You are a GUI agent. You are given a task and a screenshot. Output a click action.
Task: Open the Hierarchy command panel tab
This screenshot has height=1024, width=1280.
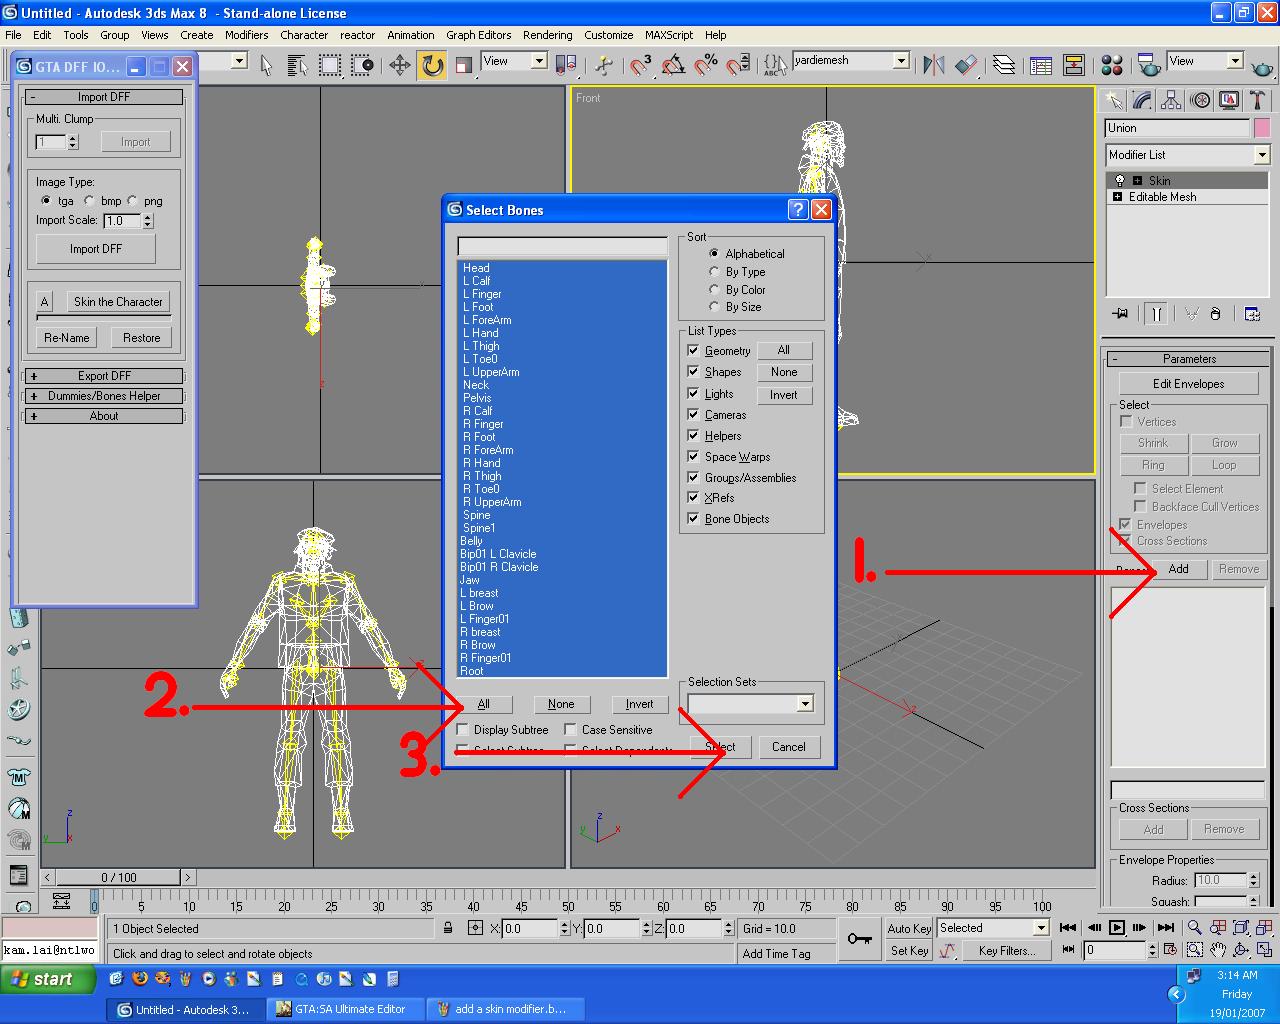tap(1171, 100)
